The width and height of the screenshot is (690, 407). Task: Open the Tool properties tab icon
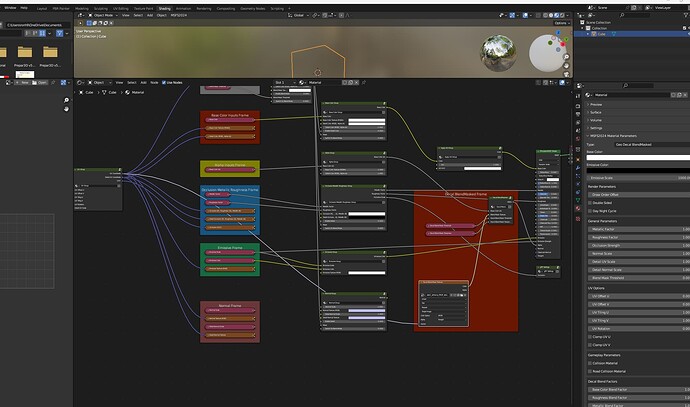tap(578, 95)
